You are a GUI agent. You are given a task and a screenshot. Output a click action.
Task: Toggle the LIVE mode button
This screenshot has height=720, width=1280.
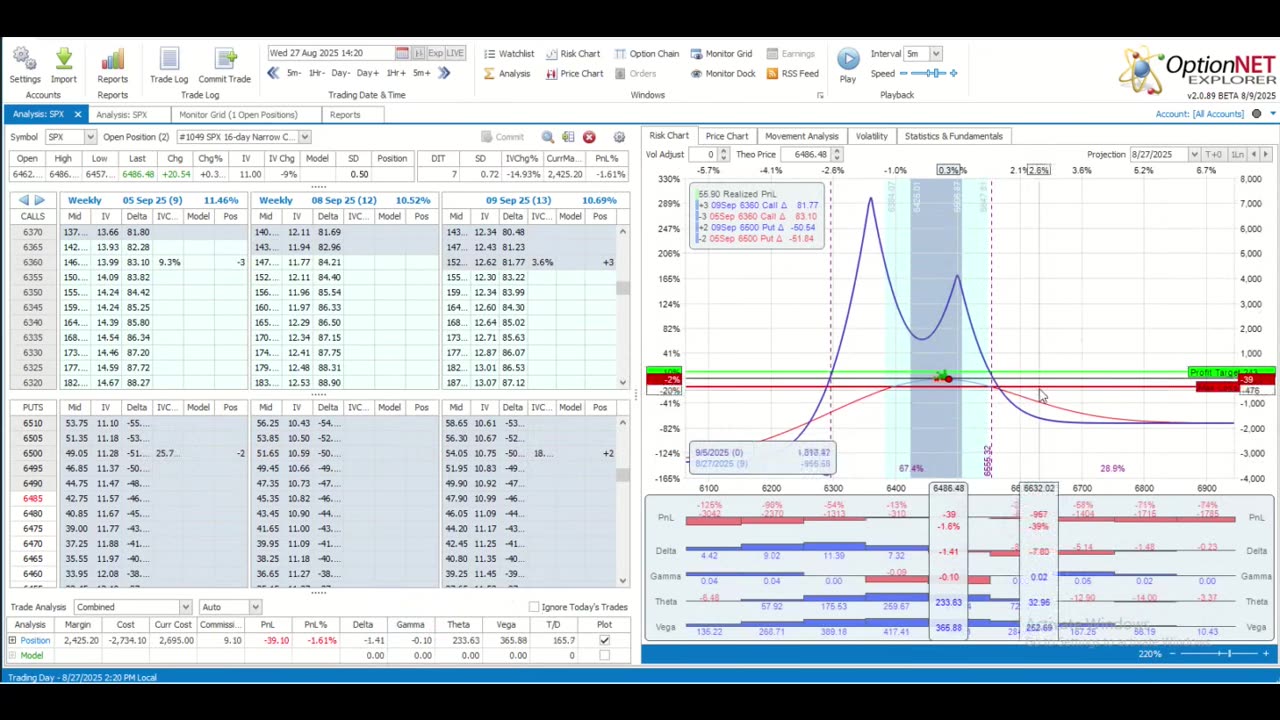click(455, 53)
